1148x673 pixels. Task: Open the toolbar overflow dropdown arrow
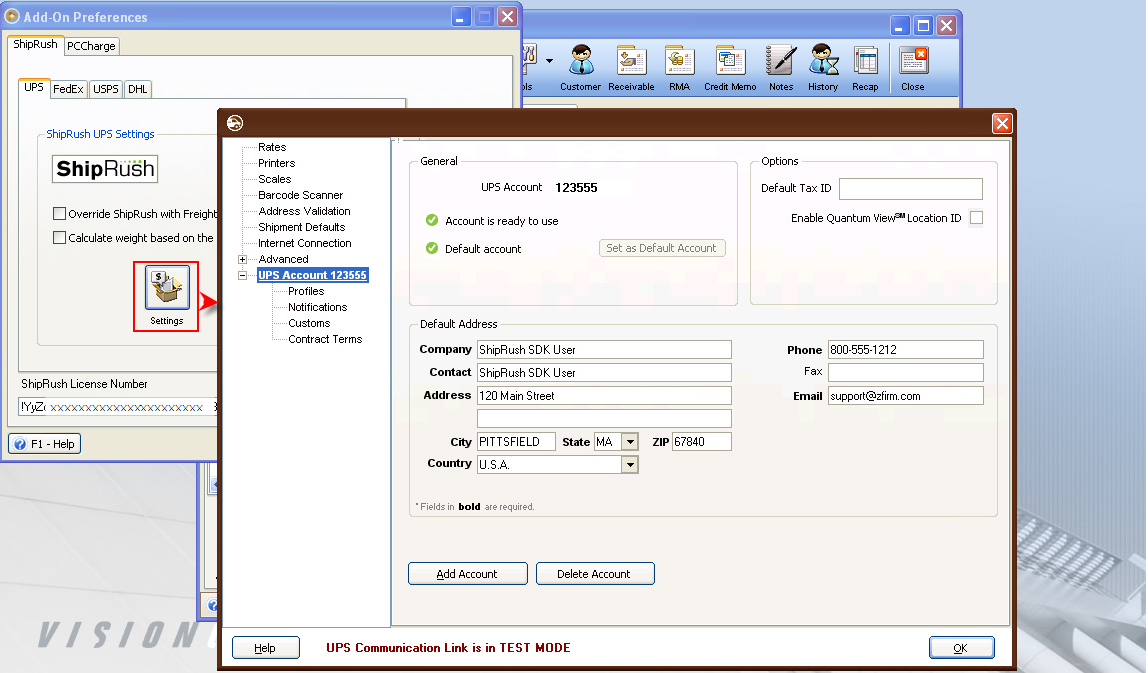[x=549, y=62]
